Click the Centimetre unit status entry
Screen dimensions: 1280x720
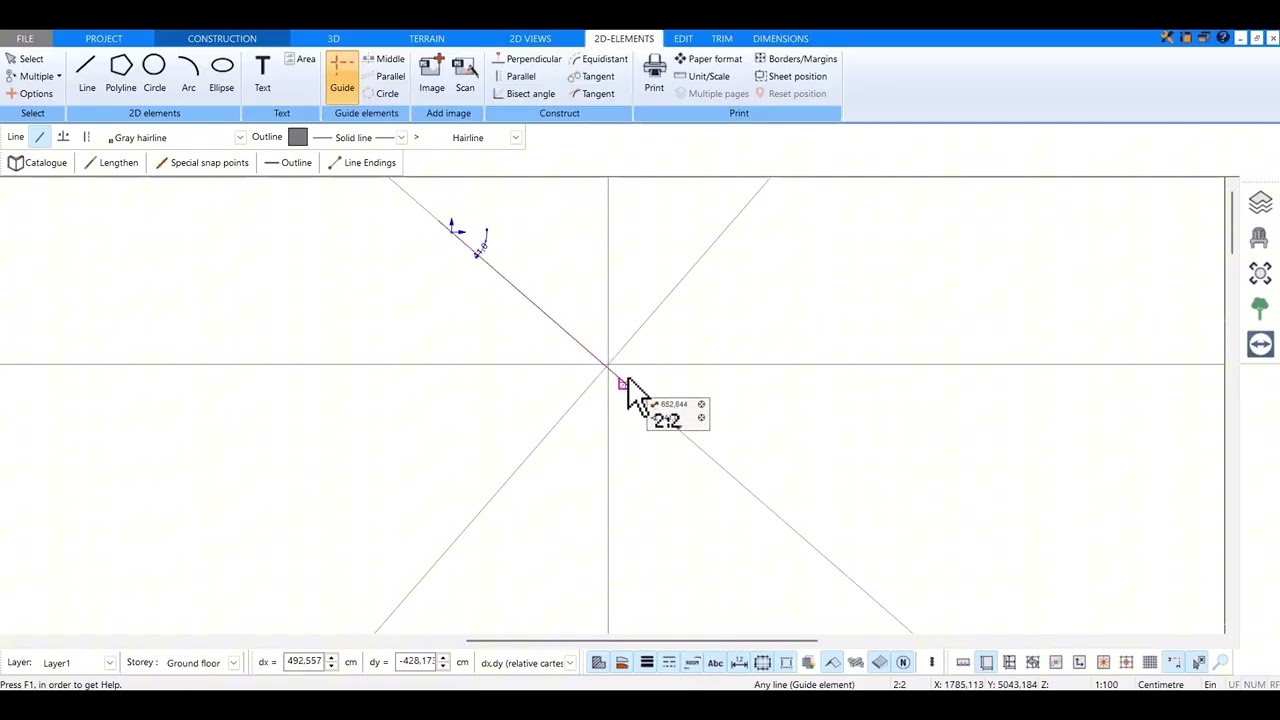(1160, 685)
